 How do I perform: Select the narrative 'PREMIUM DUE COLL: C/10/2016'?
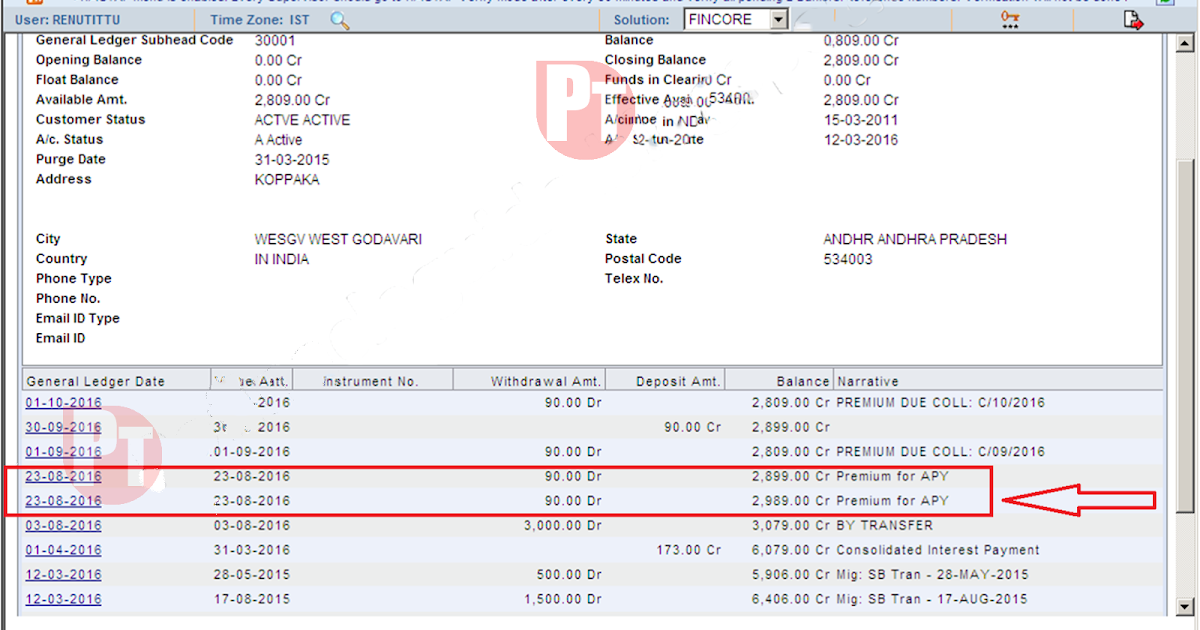(x=940, y=402)
